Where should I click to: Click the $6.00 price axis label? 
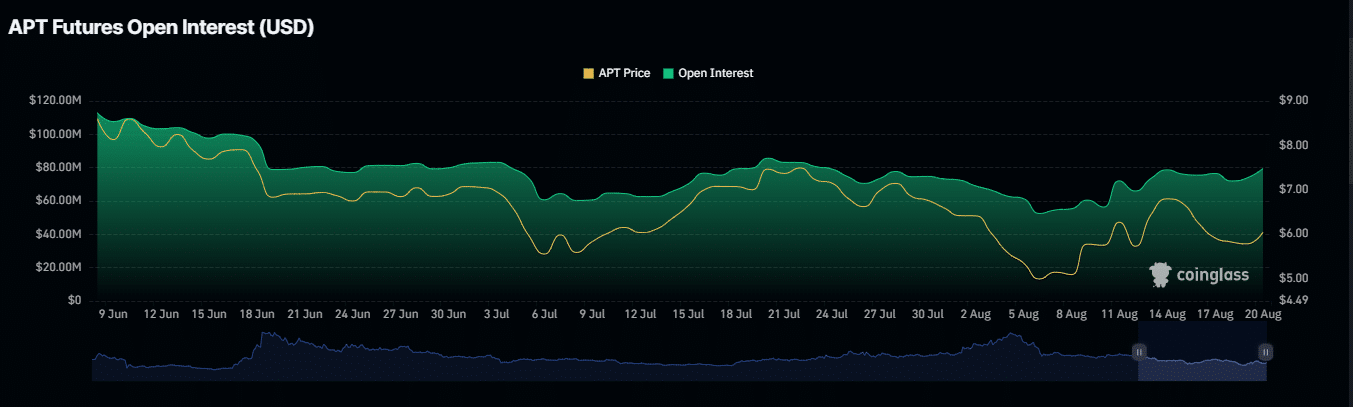pyautogui.click(x=1294, y=233)
